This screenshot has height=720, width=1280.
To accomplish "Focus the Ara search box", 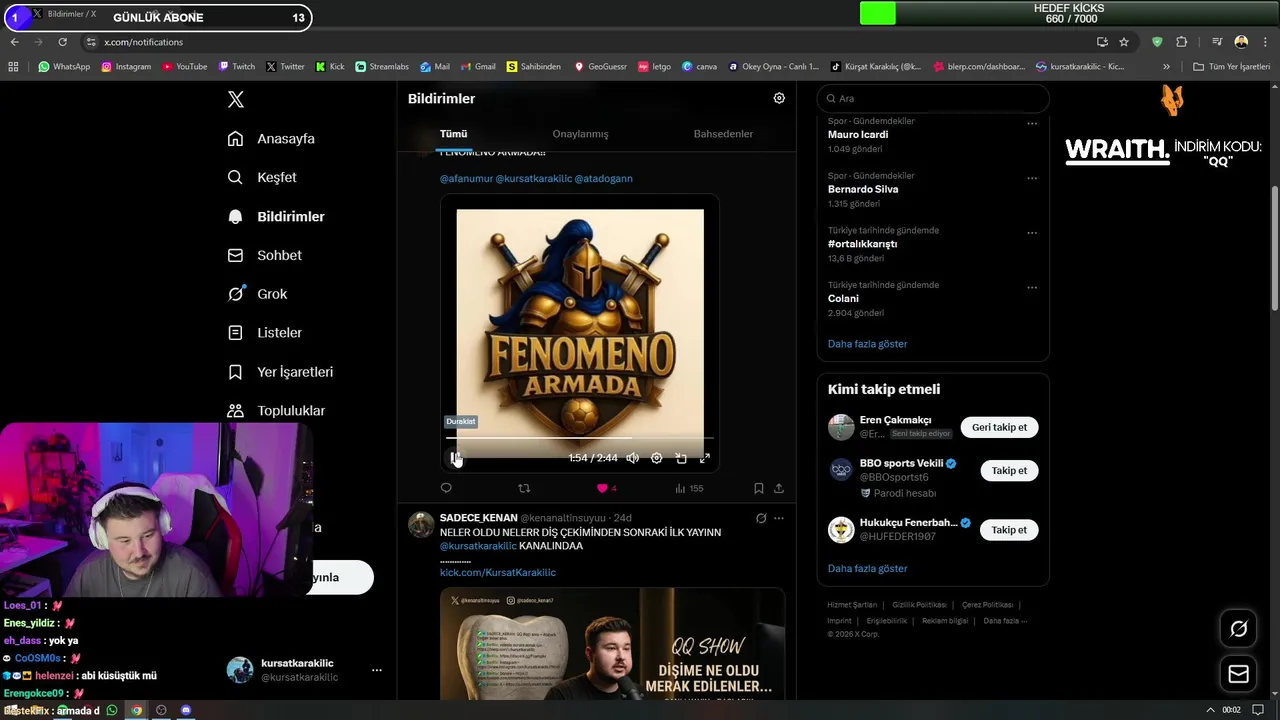I will click(x=933, y=98).
